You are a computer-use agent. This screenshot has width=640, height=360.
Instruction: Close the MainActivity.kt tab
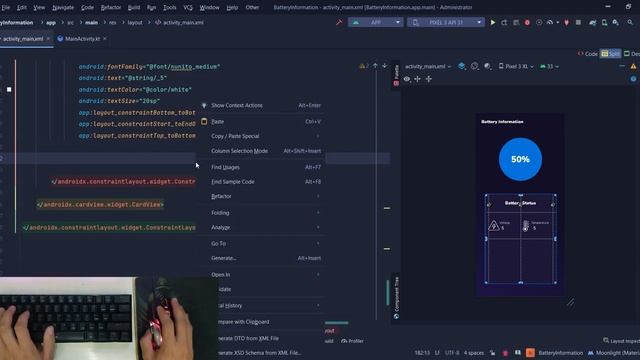105,39
